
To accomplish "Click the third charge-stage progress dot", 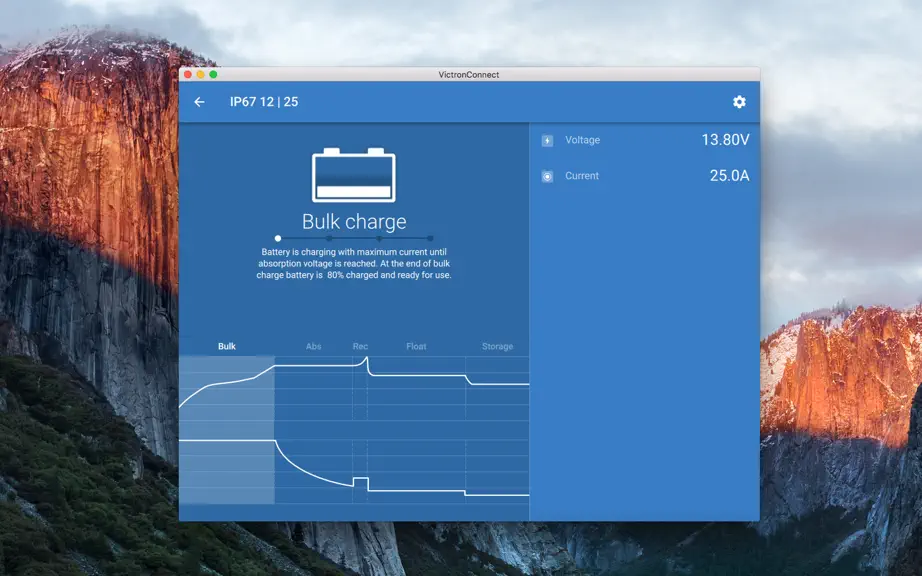I will click(379, 238).
